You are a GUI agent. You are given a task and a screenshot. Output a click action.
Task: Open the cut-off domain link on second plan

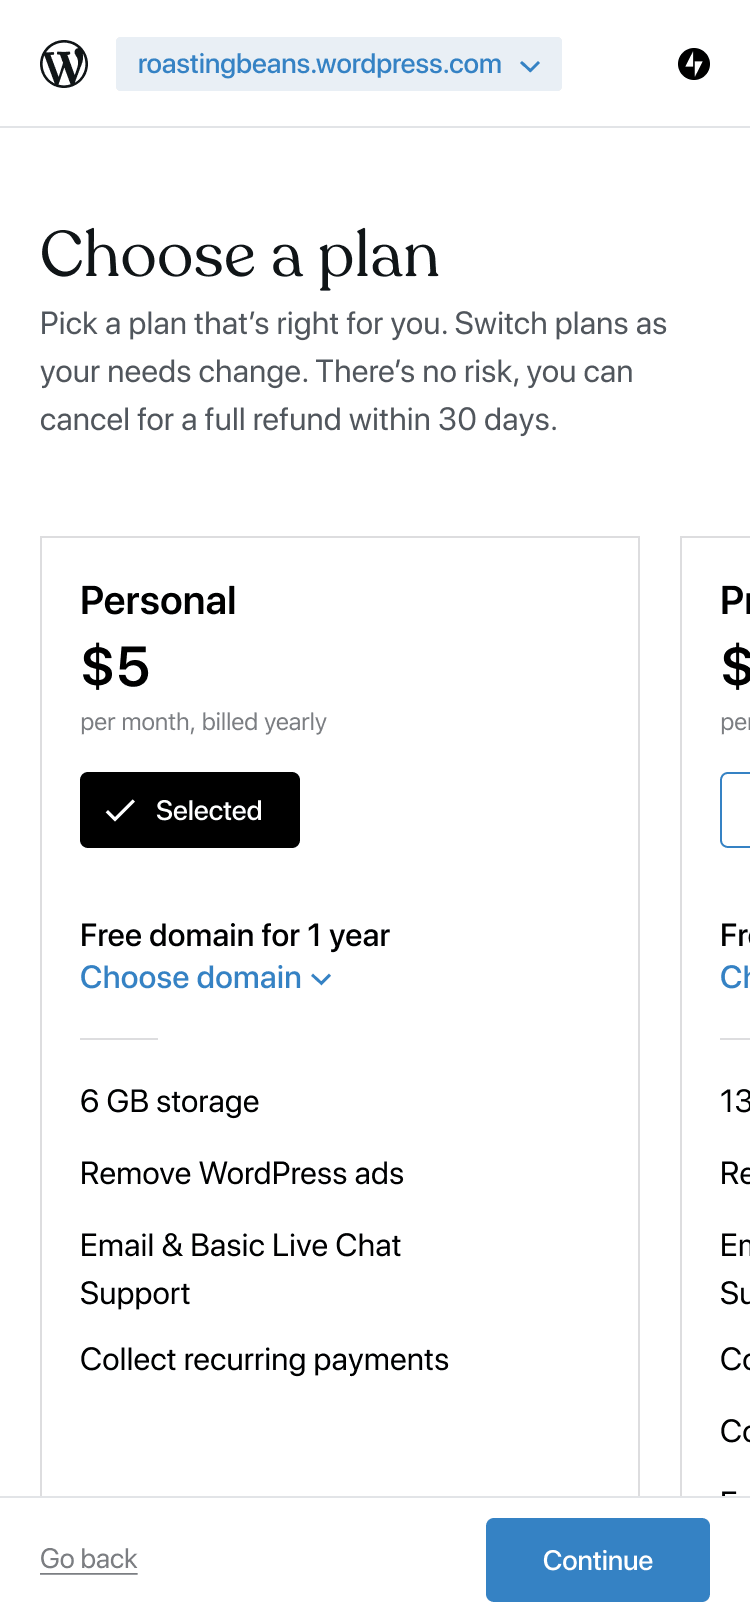coord(736,977)
